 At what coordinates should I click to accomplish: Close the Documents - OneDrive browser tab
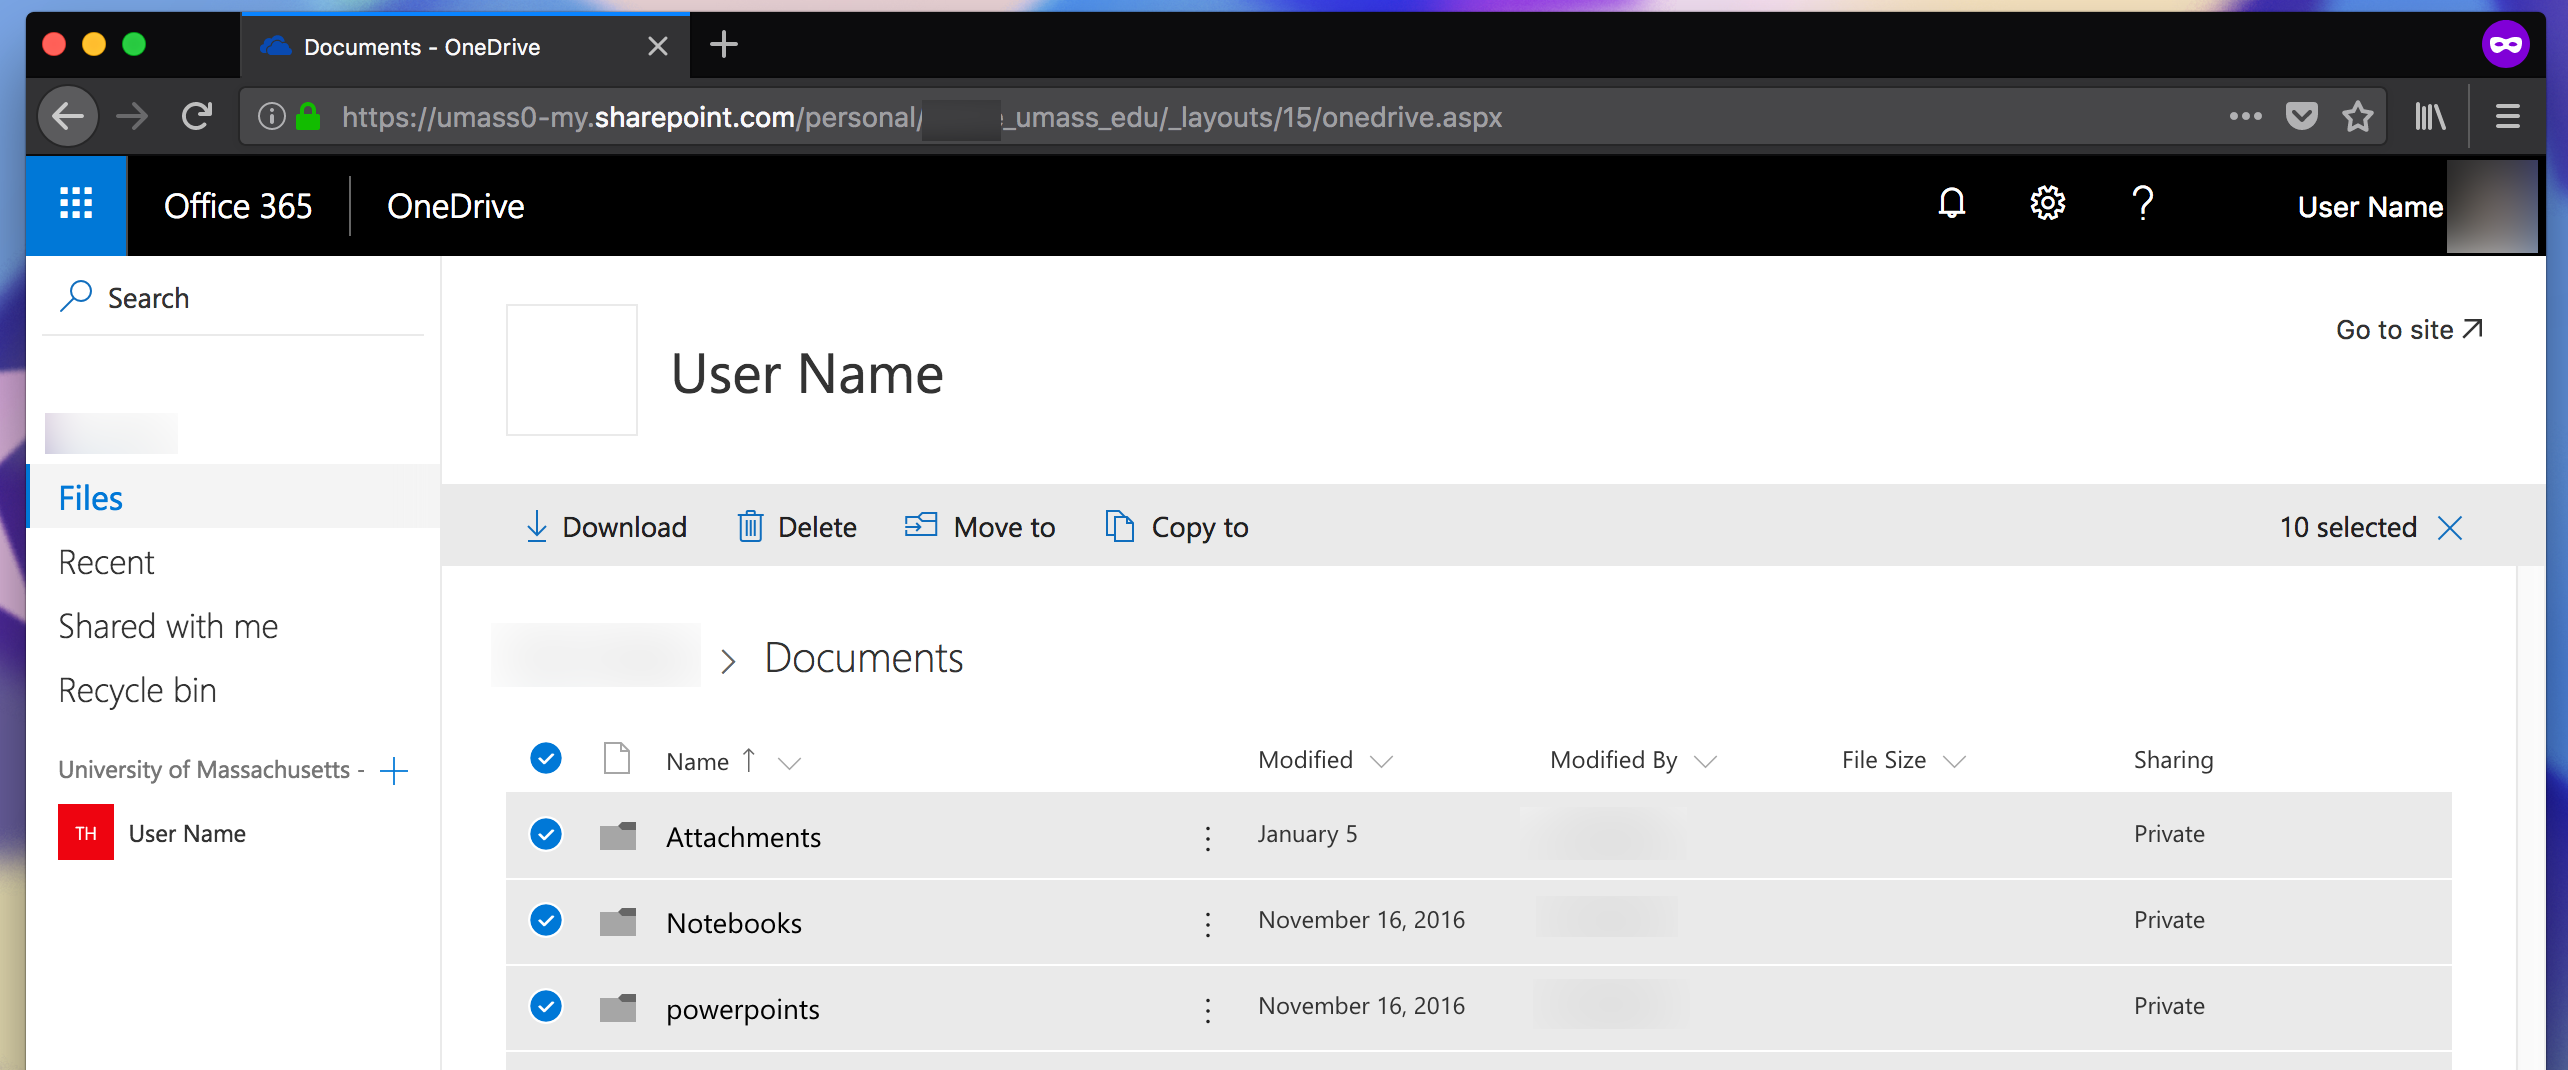pos(657,46)
